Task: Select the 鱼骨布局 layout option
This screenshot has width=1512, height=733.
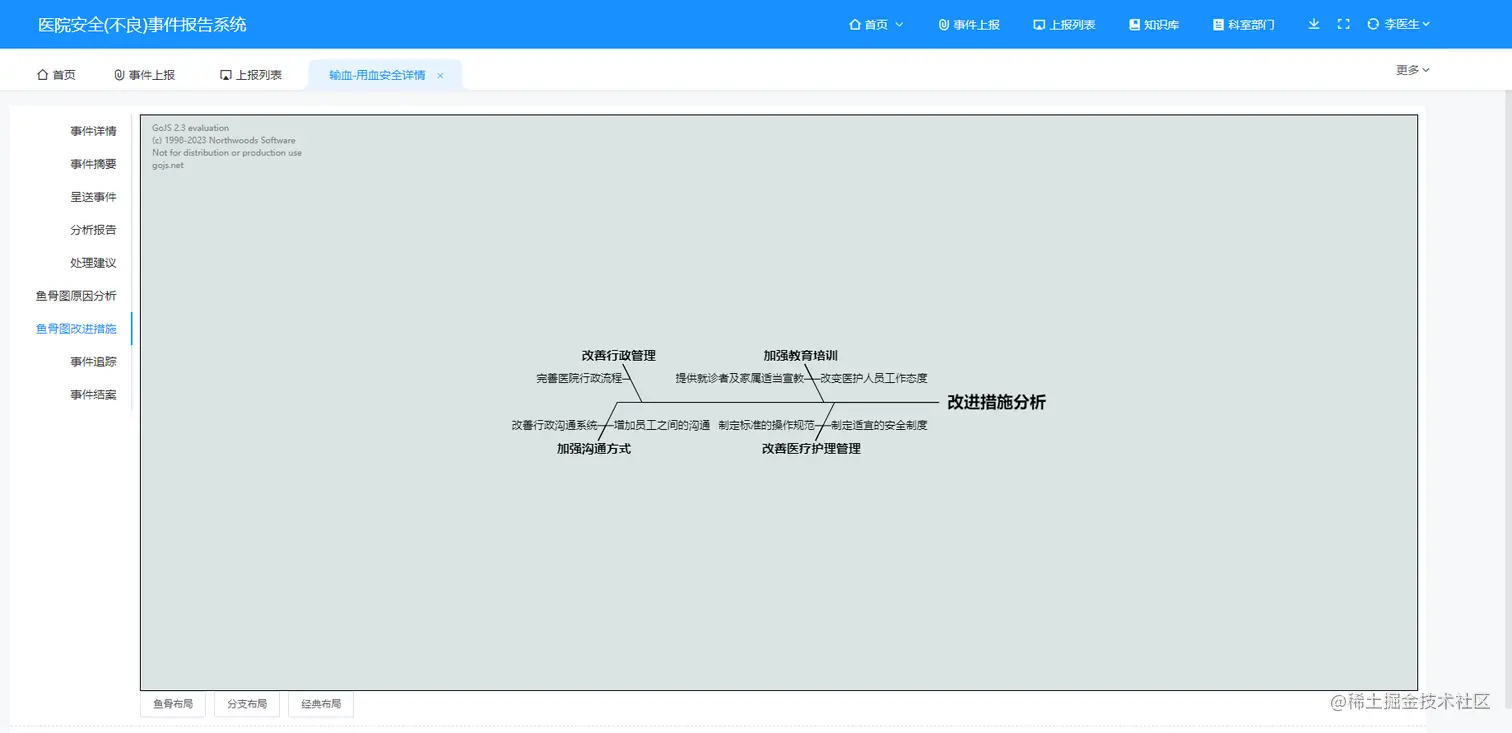Action: tap(172, 704)
